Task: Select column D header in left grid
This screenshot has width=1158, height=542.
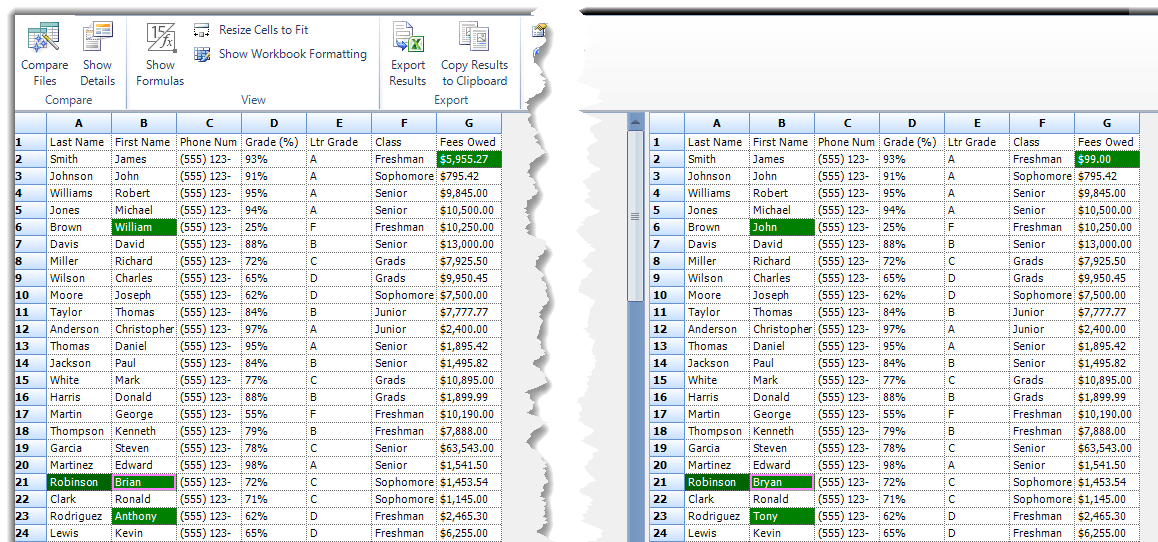Action: point(274,123)
